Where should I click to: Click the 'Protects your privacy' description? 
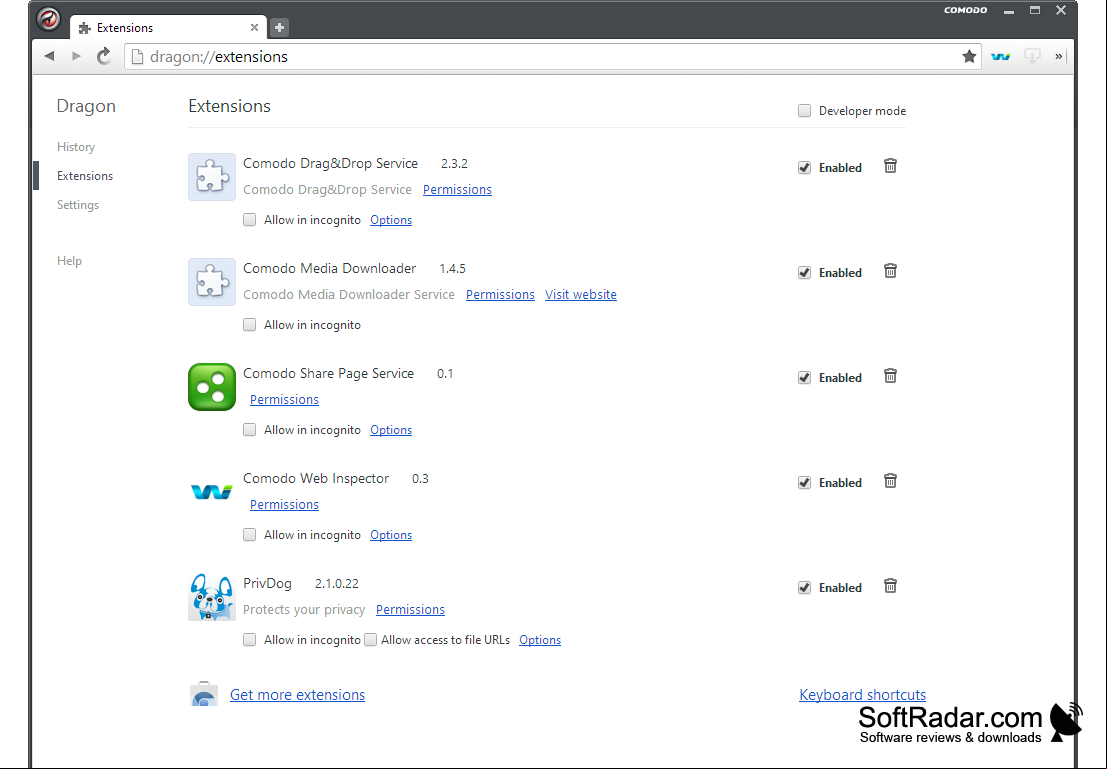(304, 609)
